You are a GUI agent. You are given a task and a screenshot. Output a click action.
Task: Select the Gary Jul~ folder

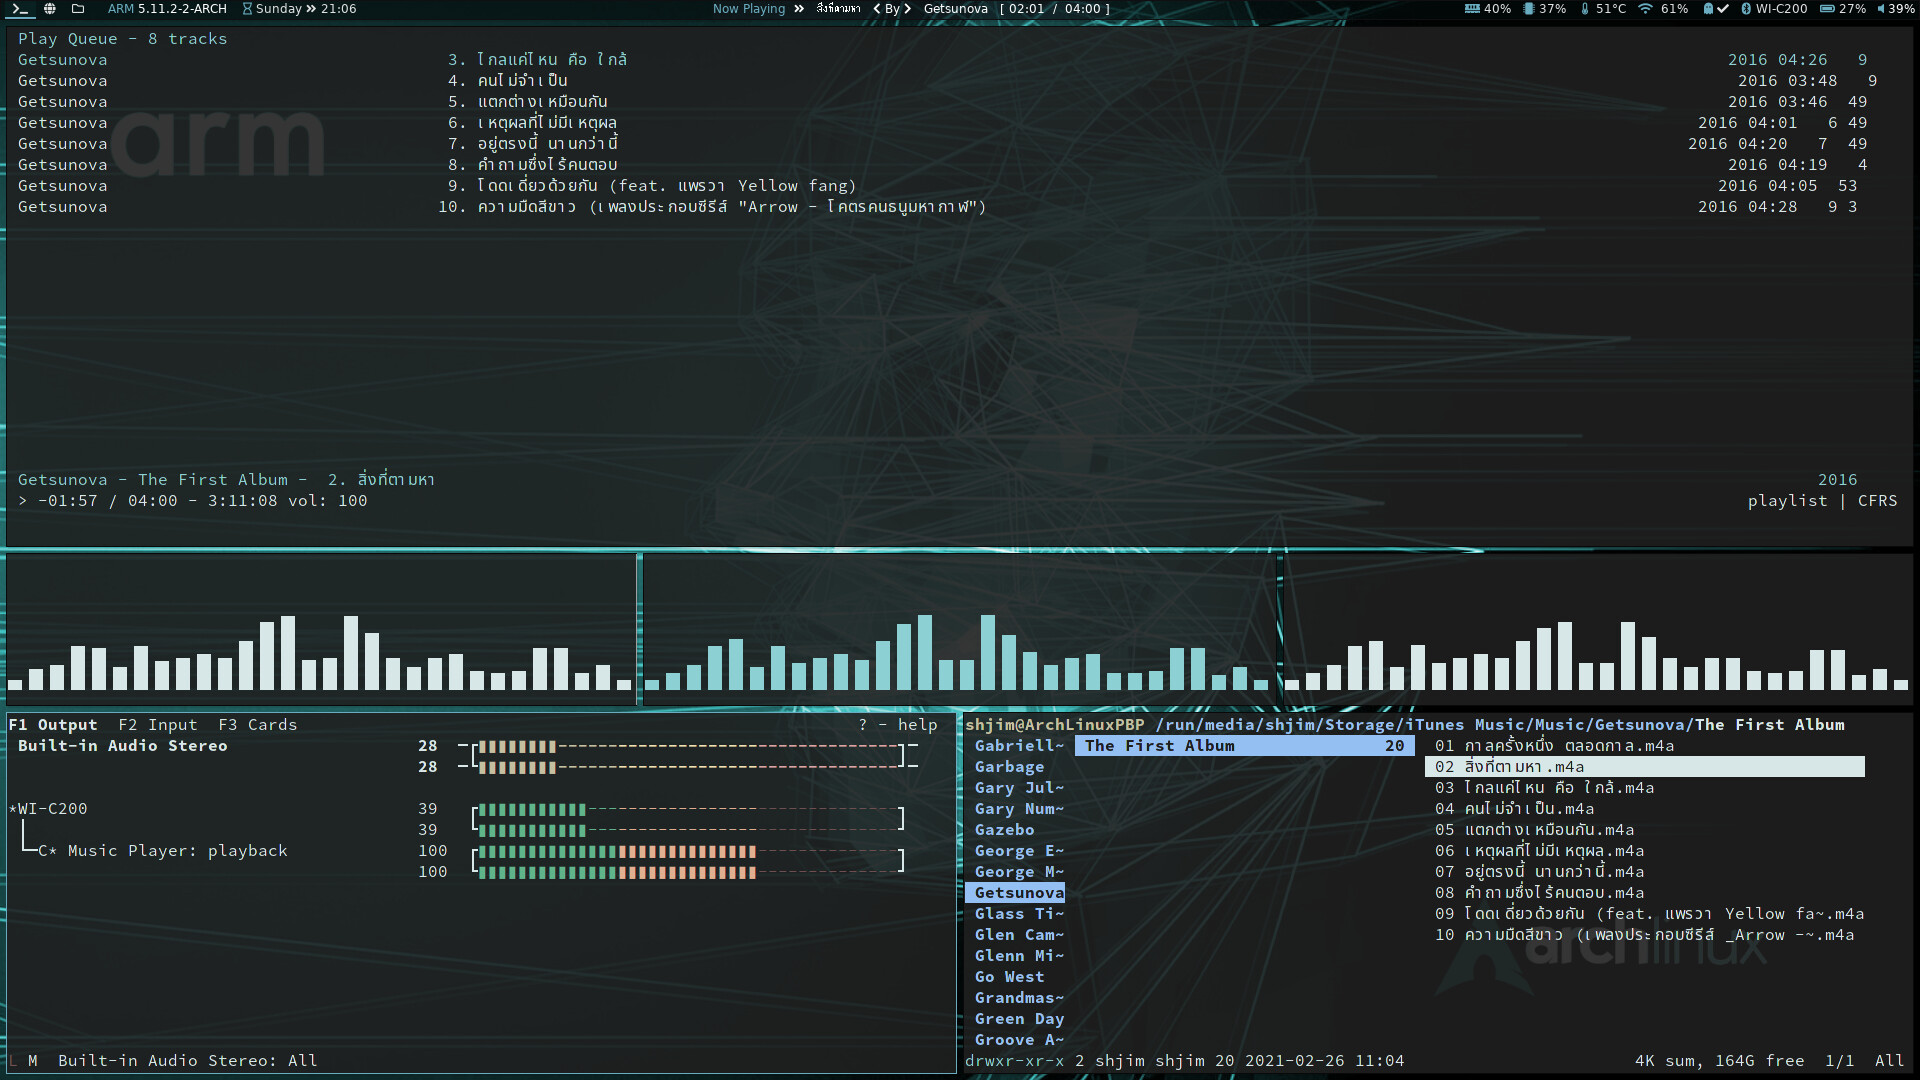[1020, 788]
